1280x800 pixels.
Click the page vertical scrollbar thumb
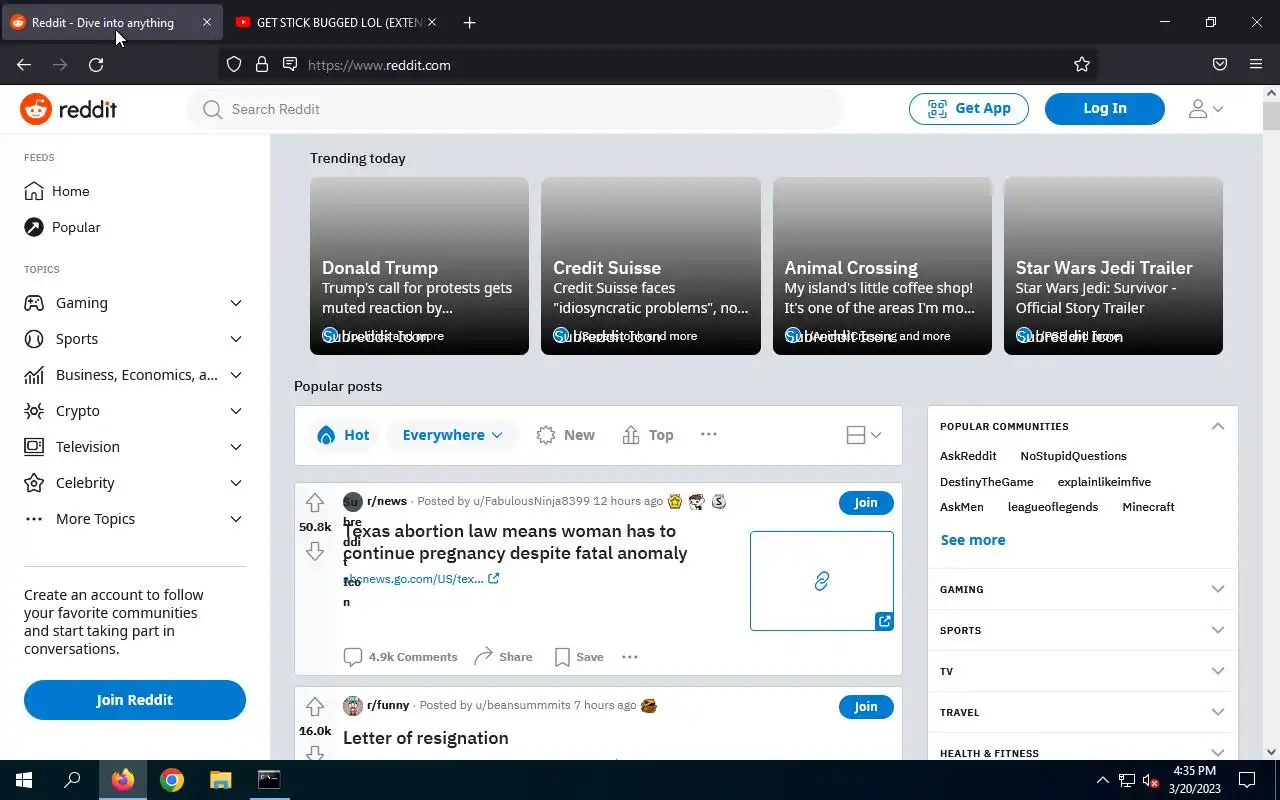click(x=1271, y=115)
